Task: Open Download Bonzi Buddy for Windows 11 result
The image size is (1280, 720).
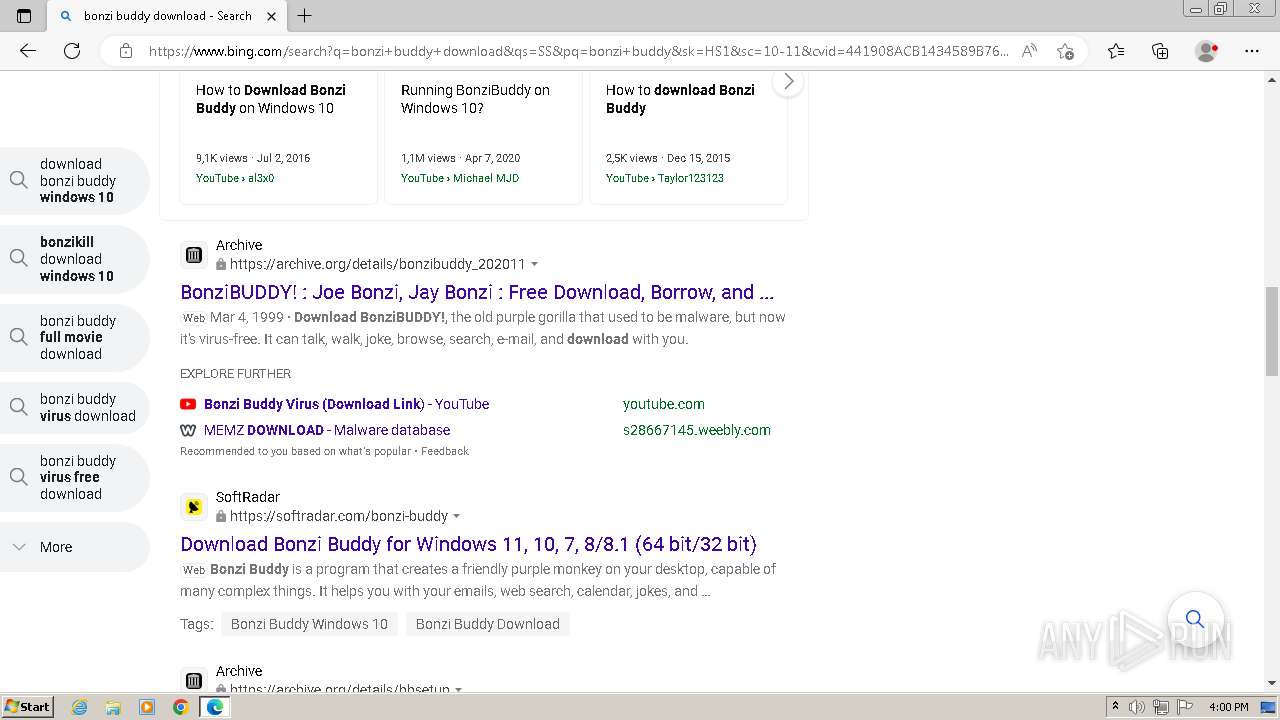Action: click(x=468, y=544)
